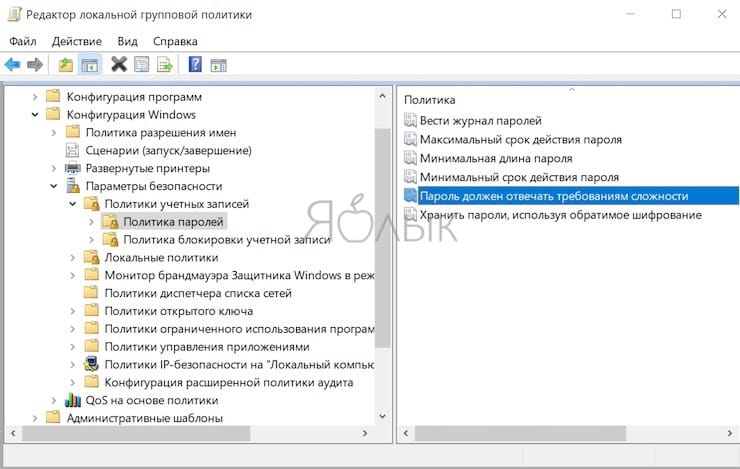Toggle the action pane toolbar icon
Viewport: 740px width, 469px height.
219,65
